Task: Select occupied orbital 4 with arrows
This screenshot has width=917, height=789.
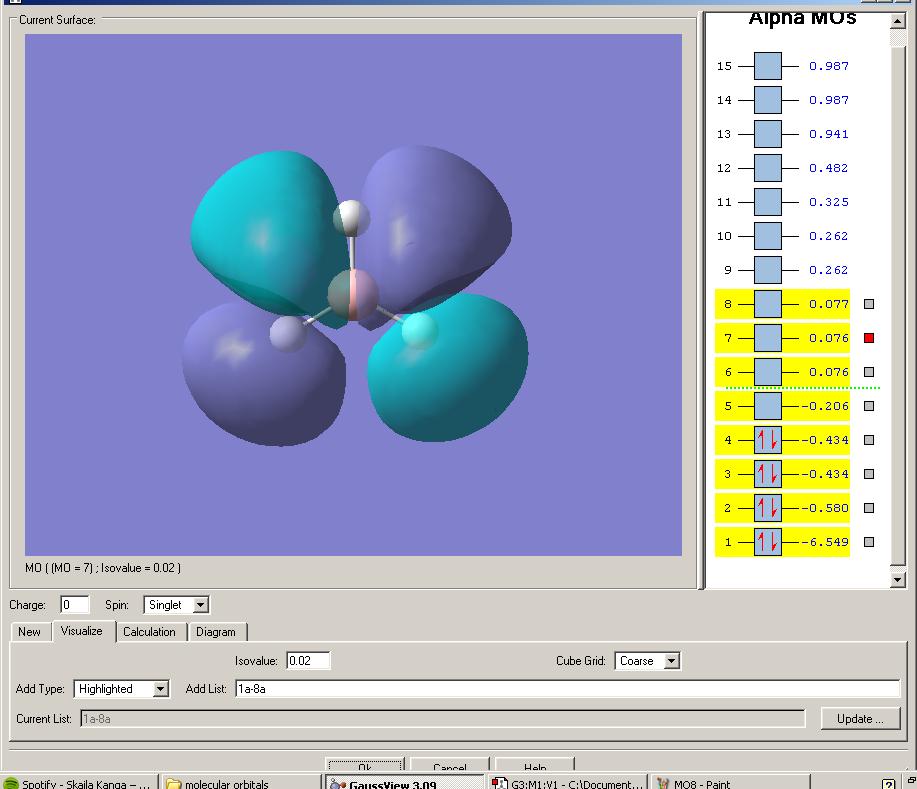Action: [767, 440]
